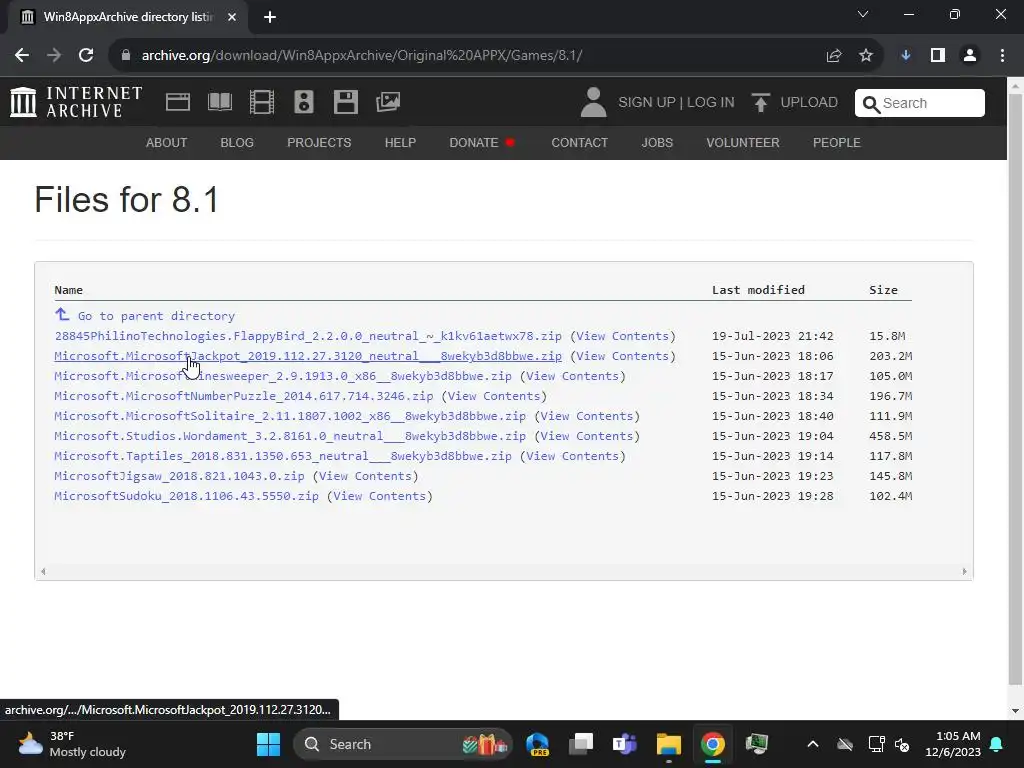
Task: Open the Video film-strip icon
Action: tap(262, 102)
